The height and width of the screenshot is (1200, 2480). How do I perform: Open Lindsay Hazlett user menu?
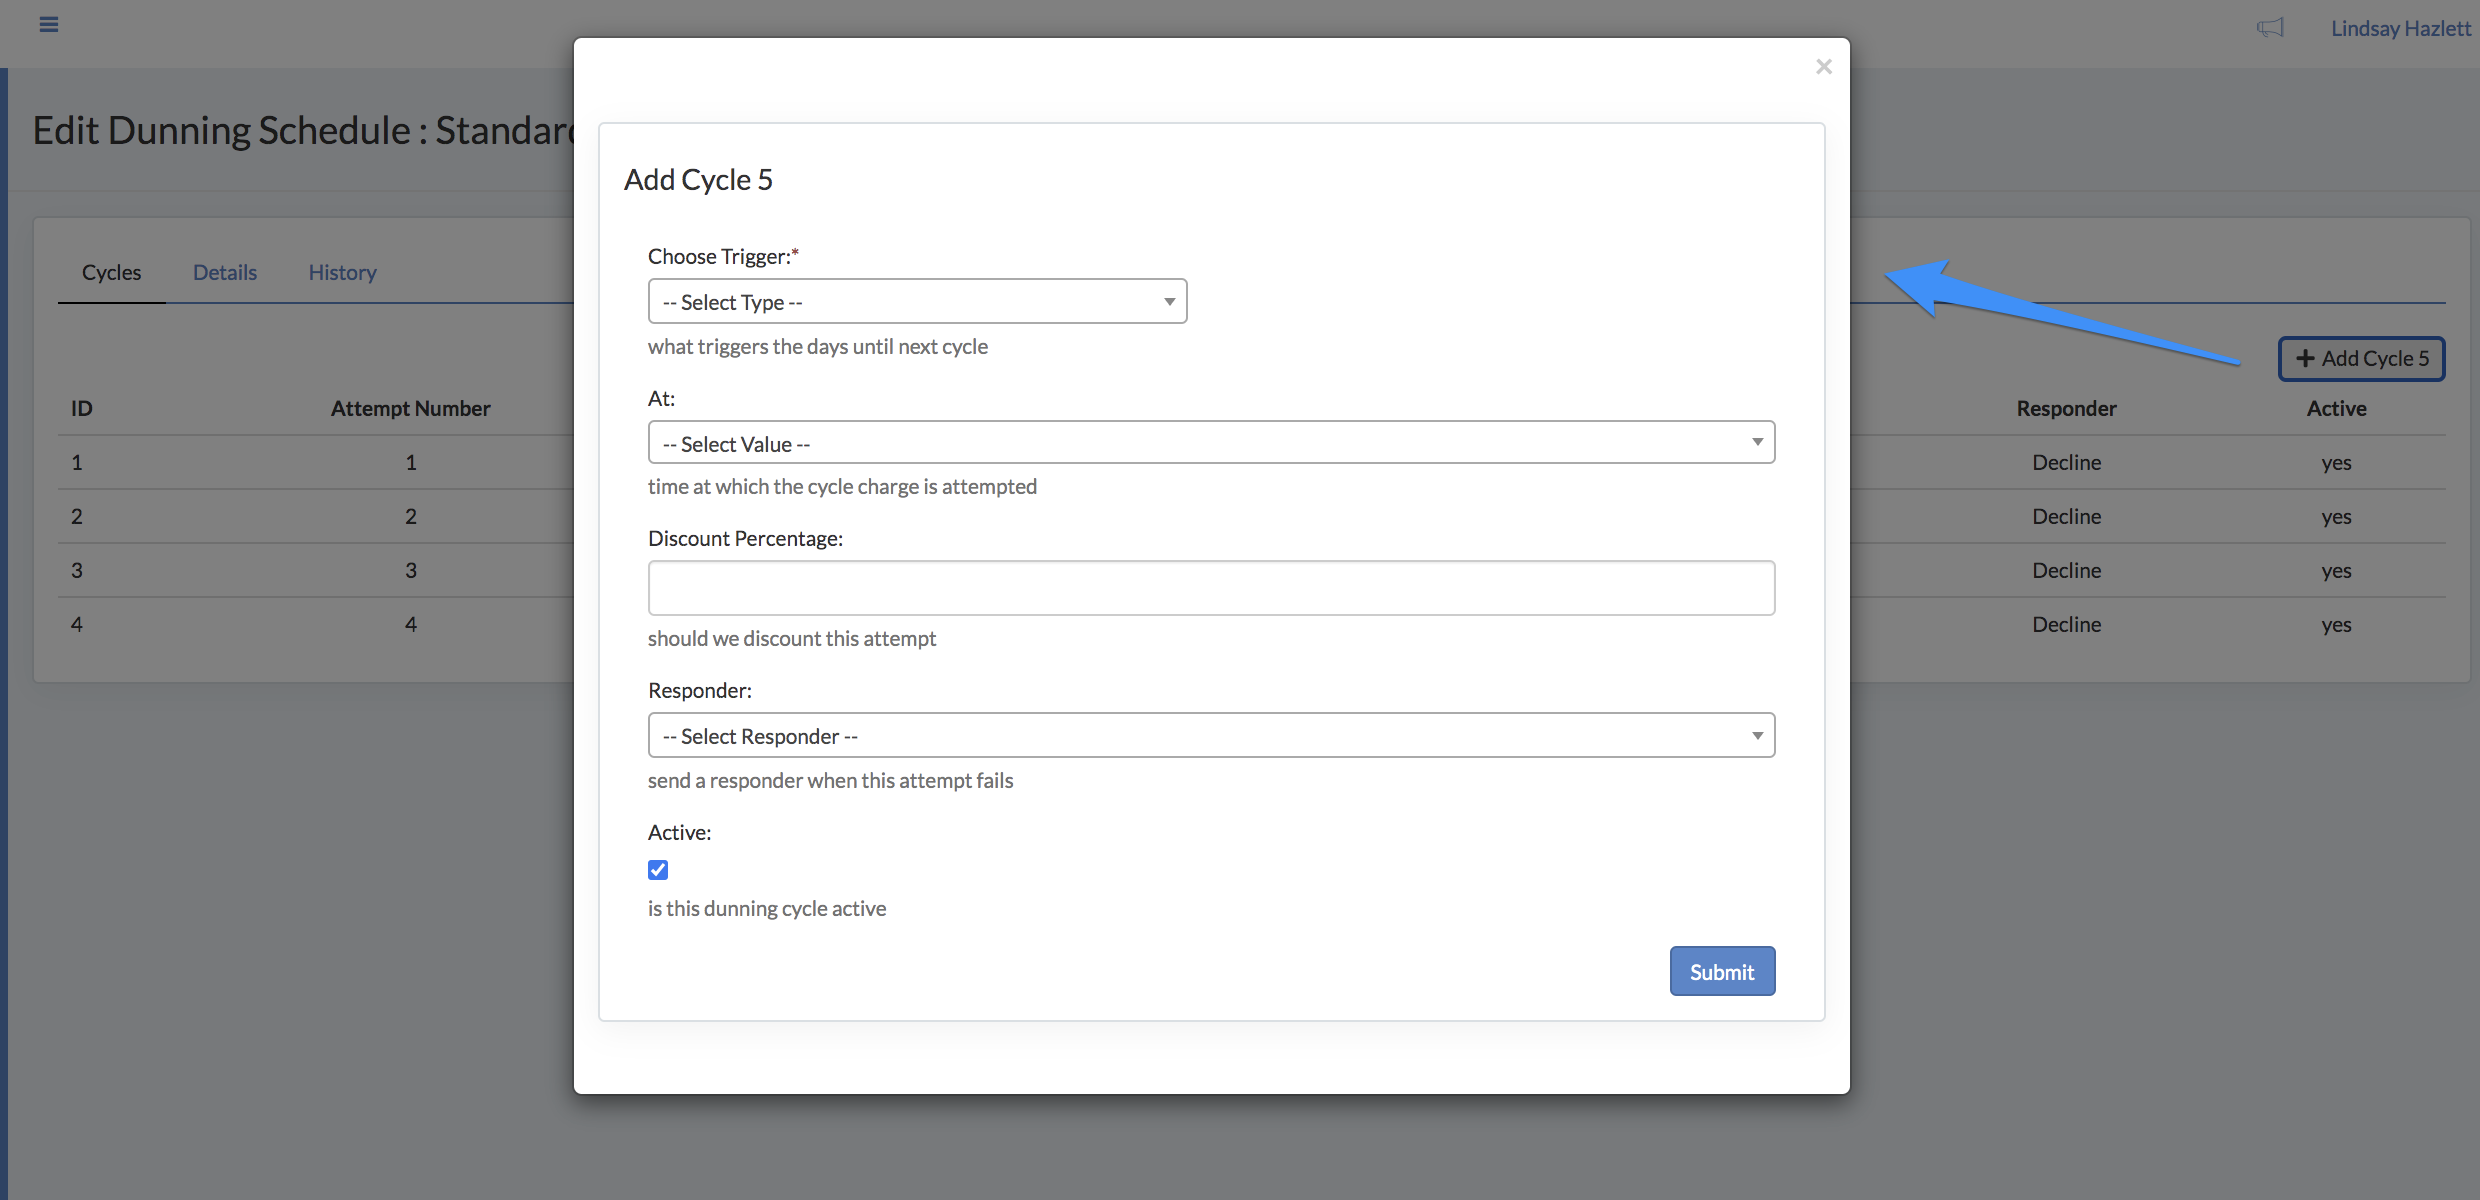click(2400, 29)
